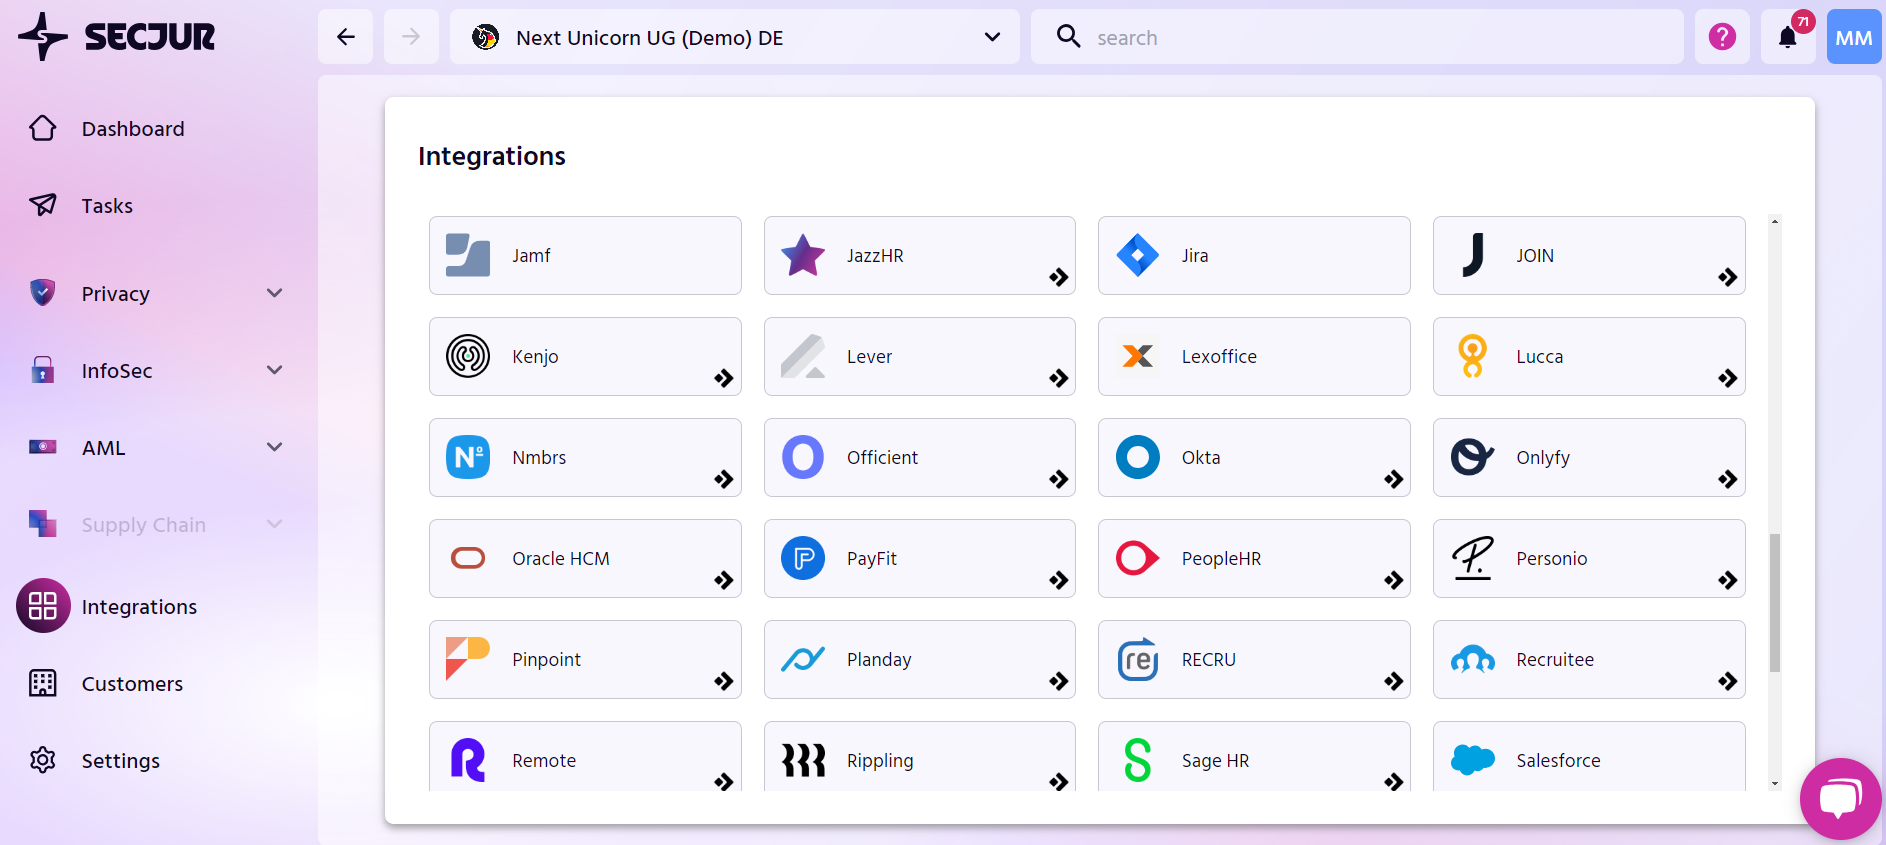Open the Okta blue circle logo

tap(1138, 457)
